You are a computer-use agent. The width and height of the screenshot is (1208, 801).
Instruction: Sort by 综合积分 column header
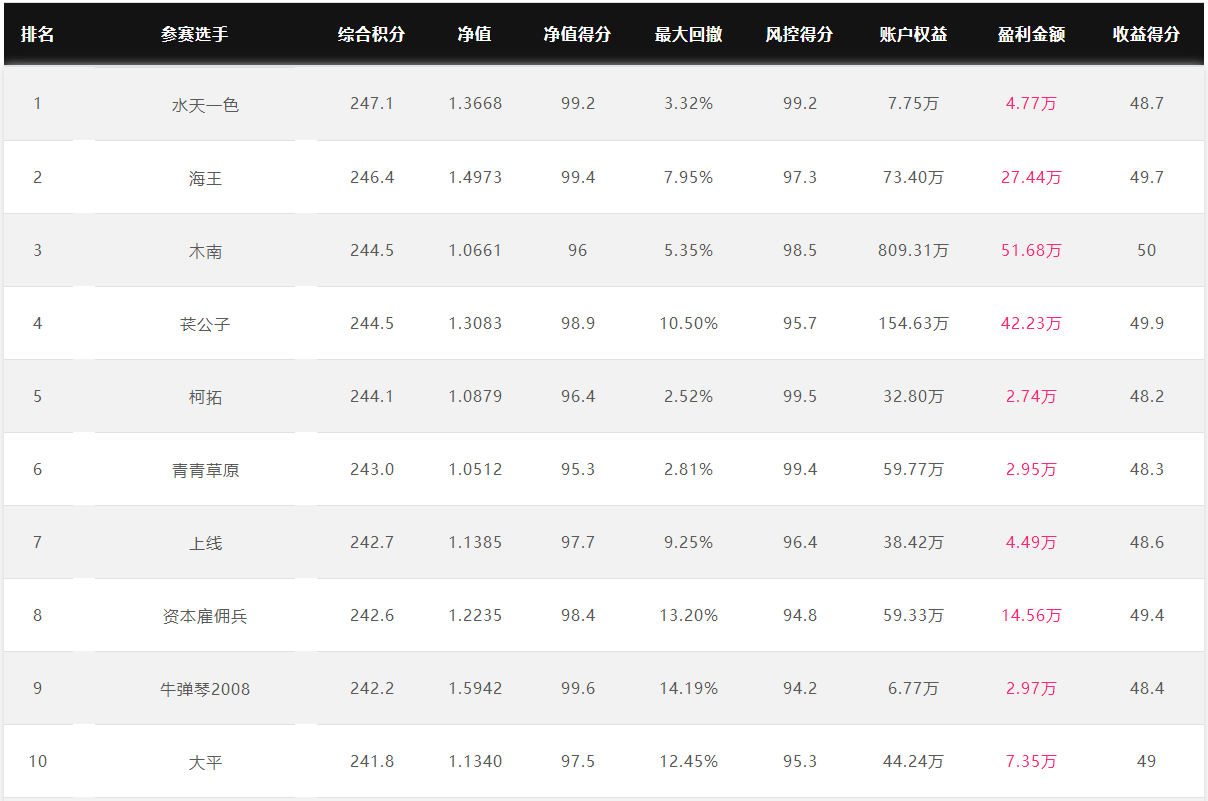click(372, 34)
